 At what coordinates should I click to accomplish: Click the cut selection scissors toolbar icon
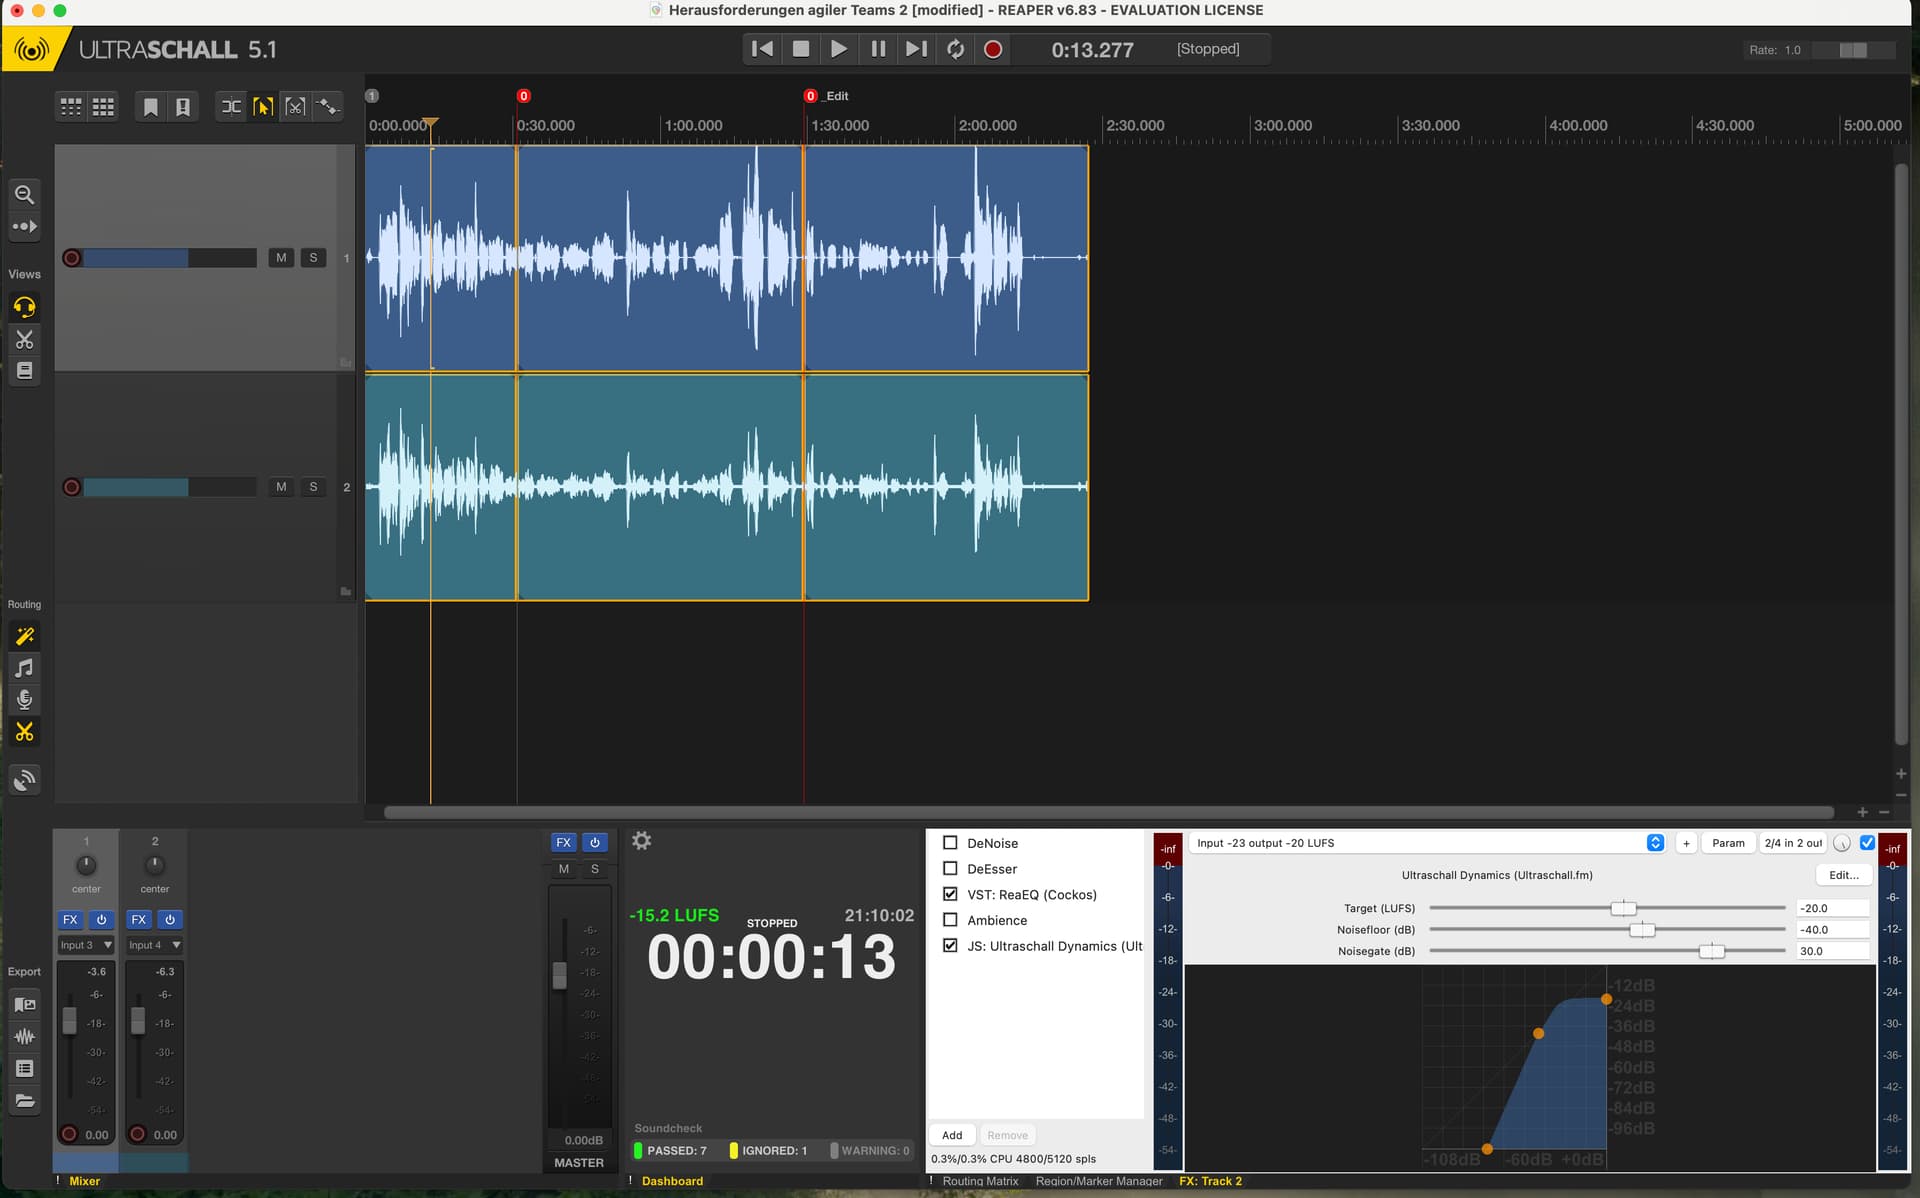click(295, 107)
